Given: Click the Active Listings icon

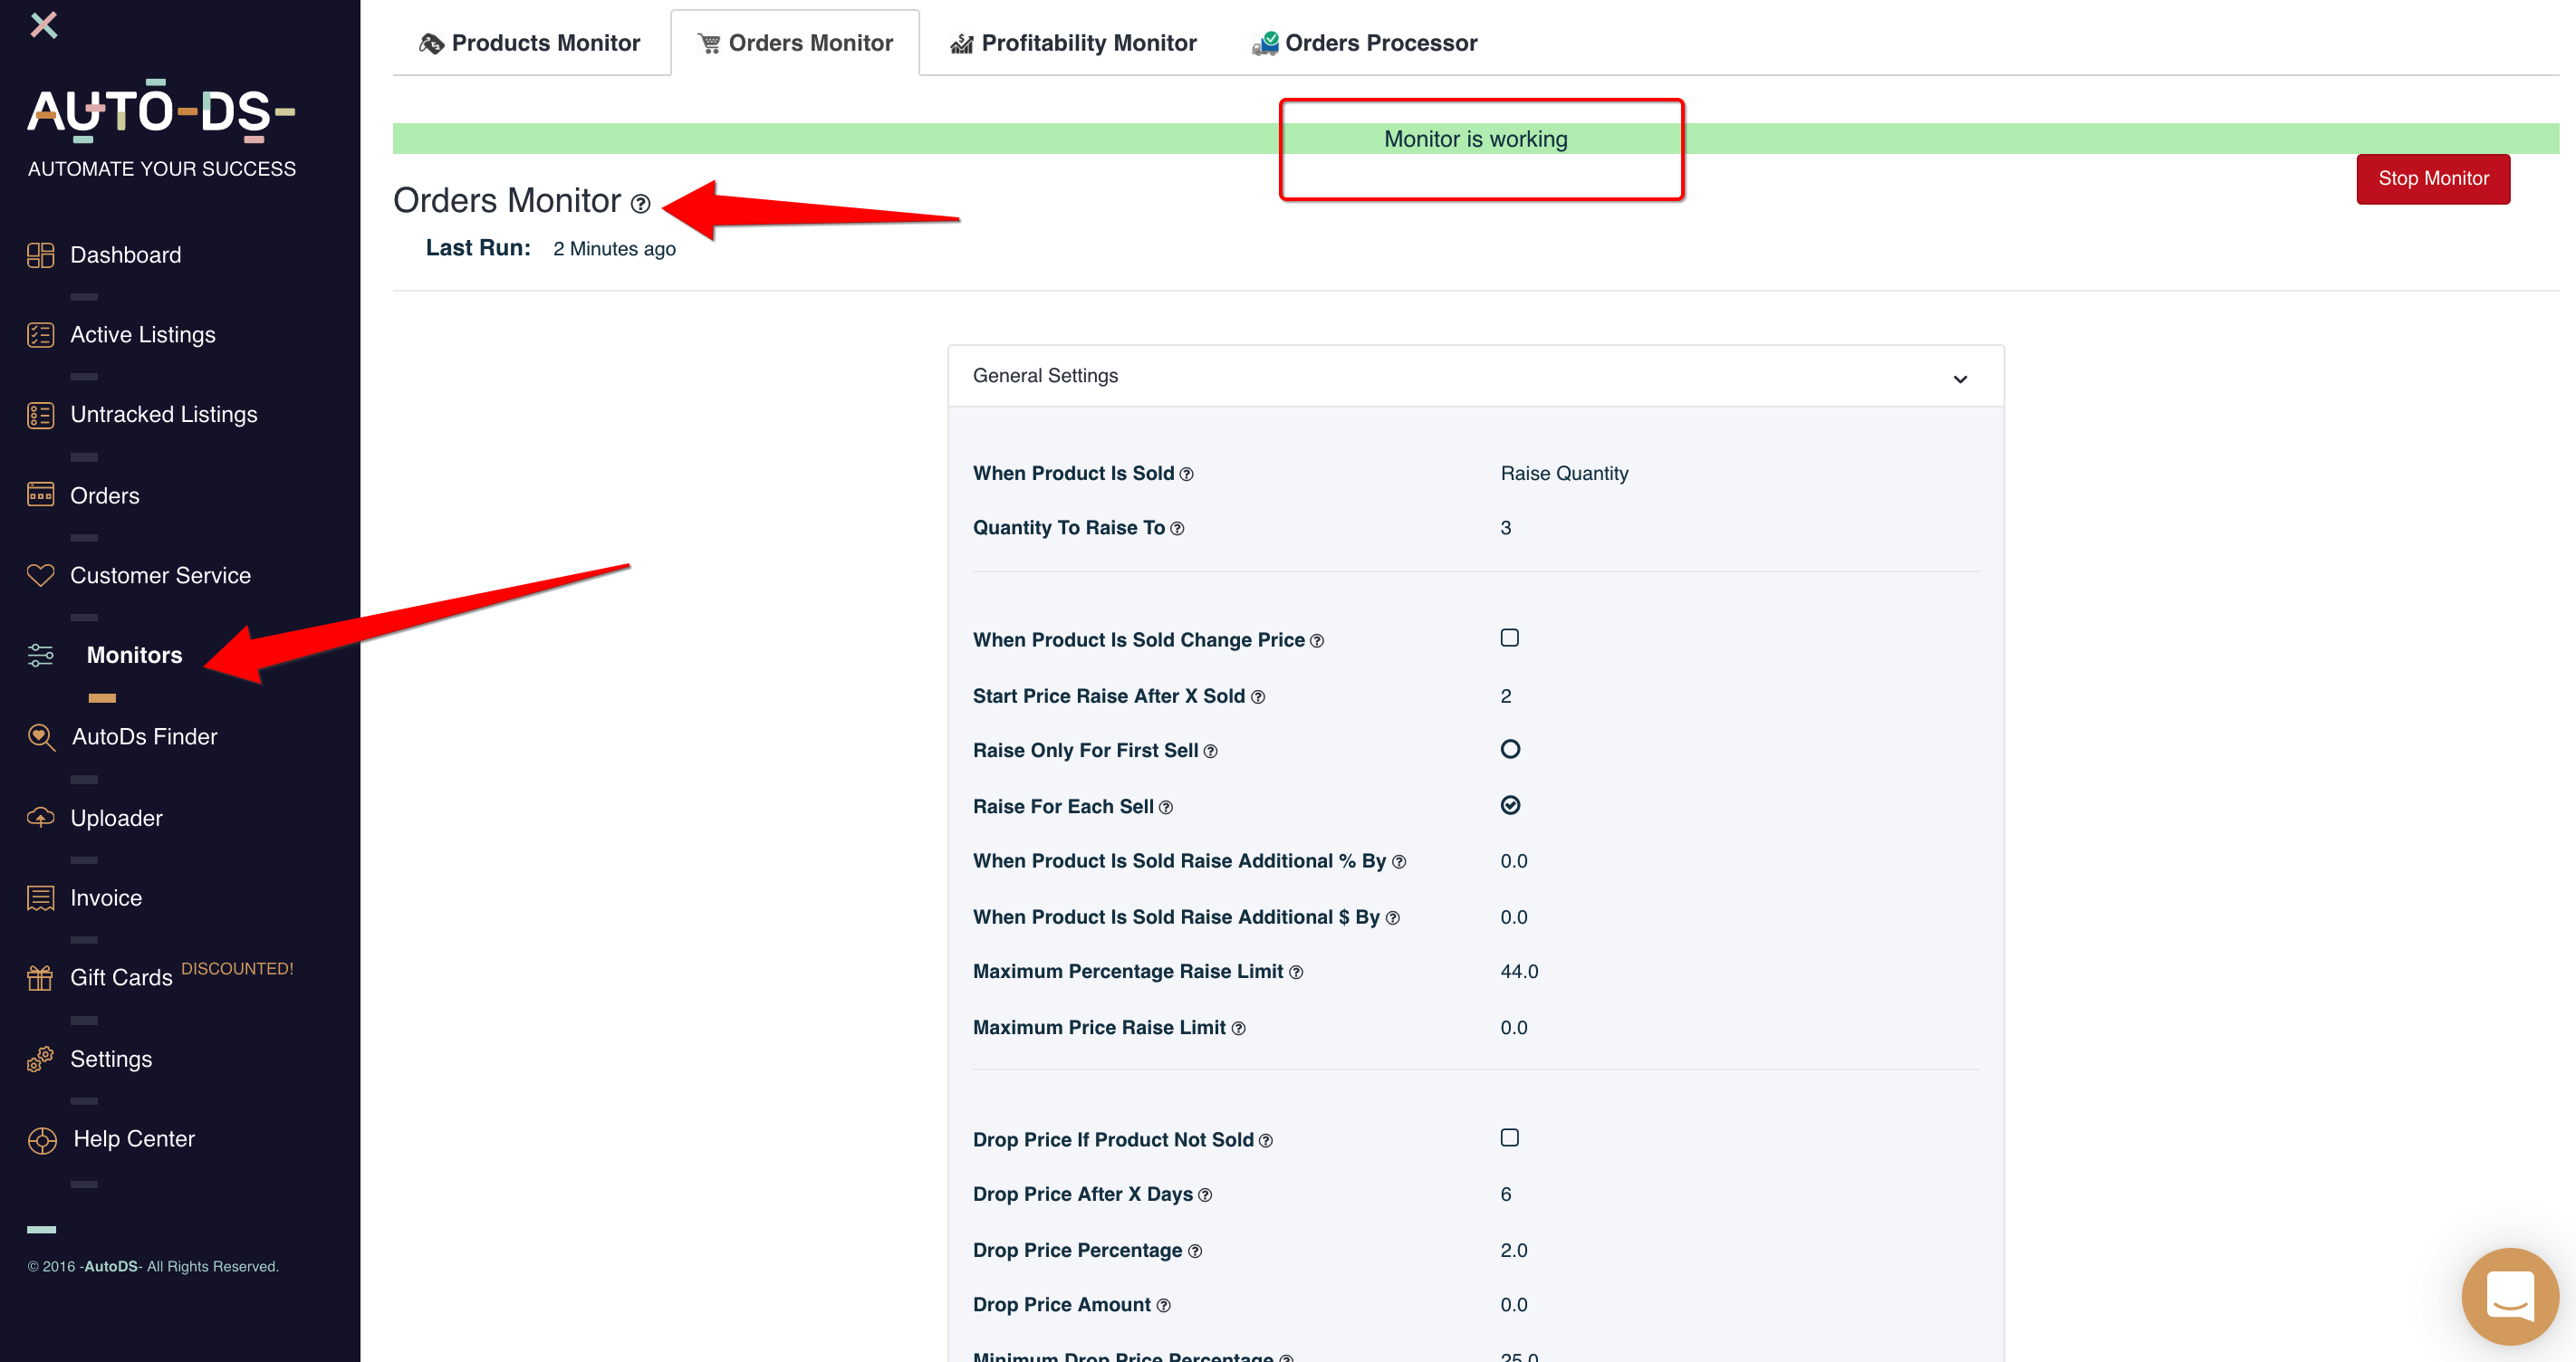Looking at the screenshot, I should point(41,335).
